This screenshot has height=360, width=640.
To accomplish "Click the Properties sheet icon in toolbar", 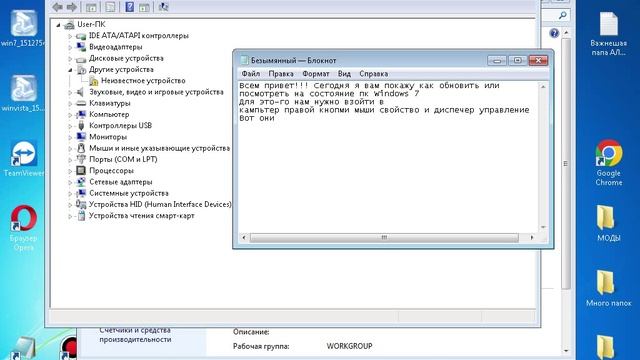I will [110, 7].
